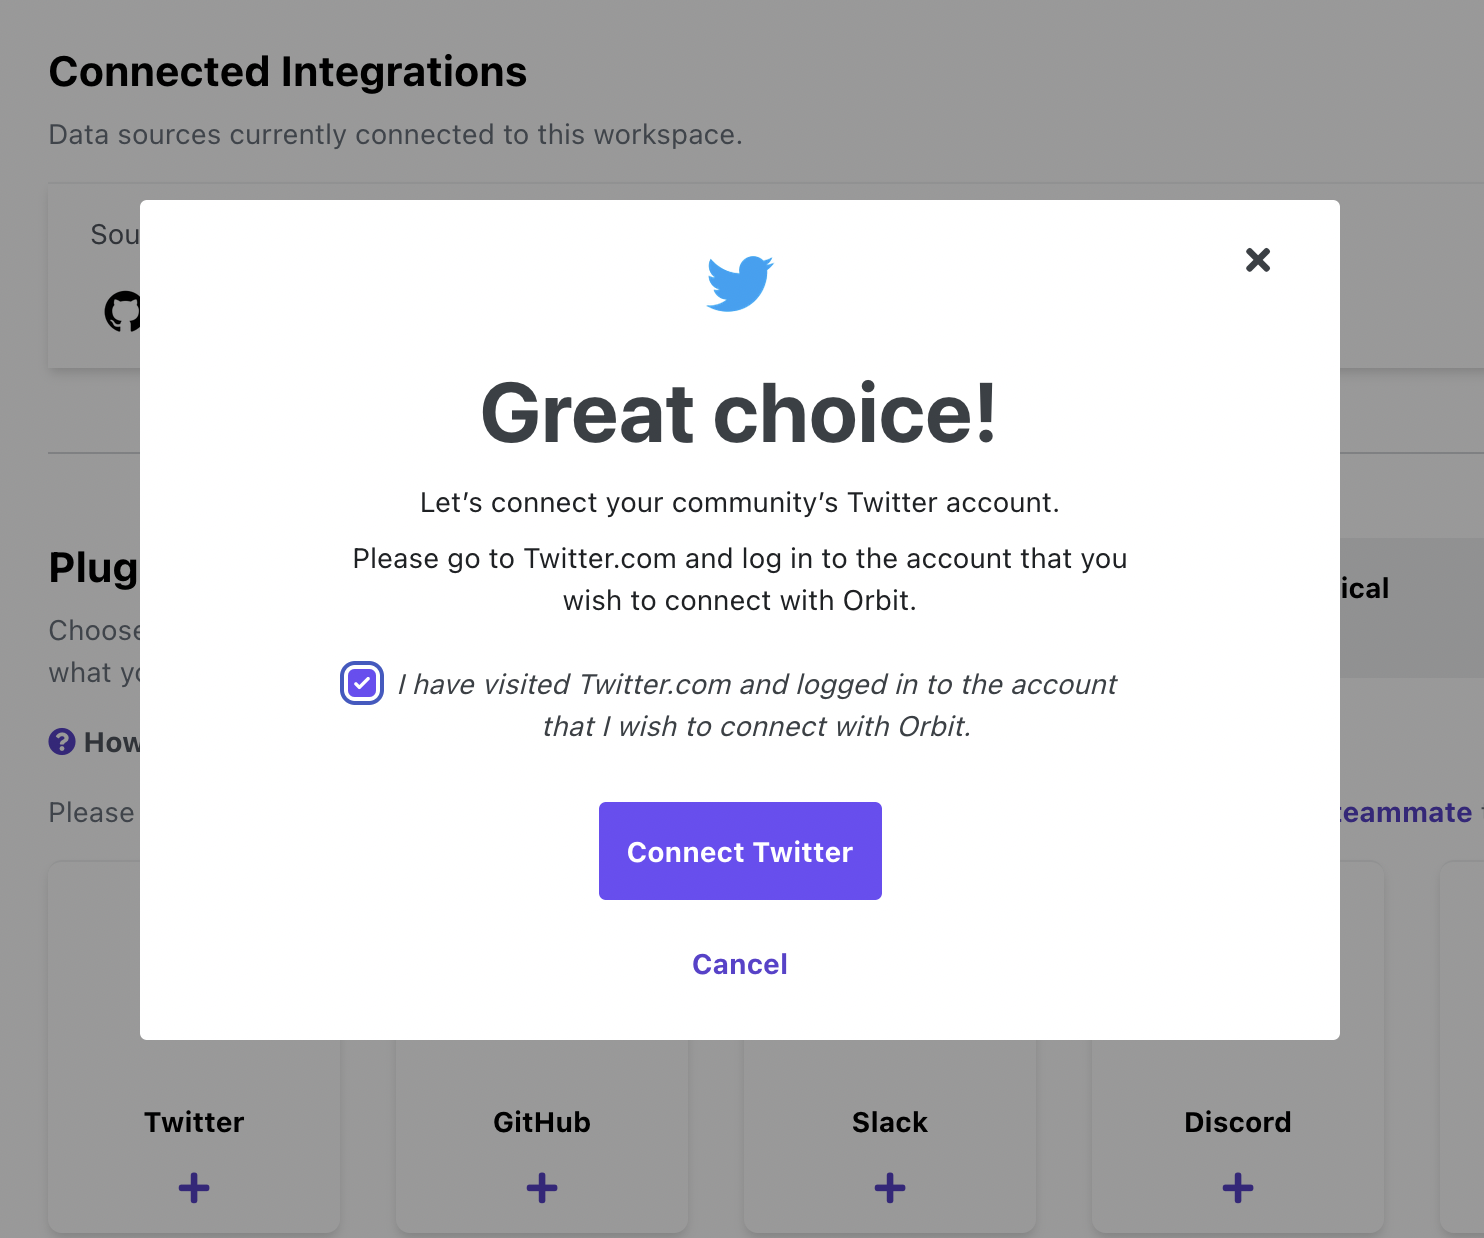Select the Twitter plug-in card label
1484x1238 pixels.
(x=194, y=1122)
